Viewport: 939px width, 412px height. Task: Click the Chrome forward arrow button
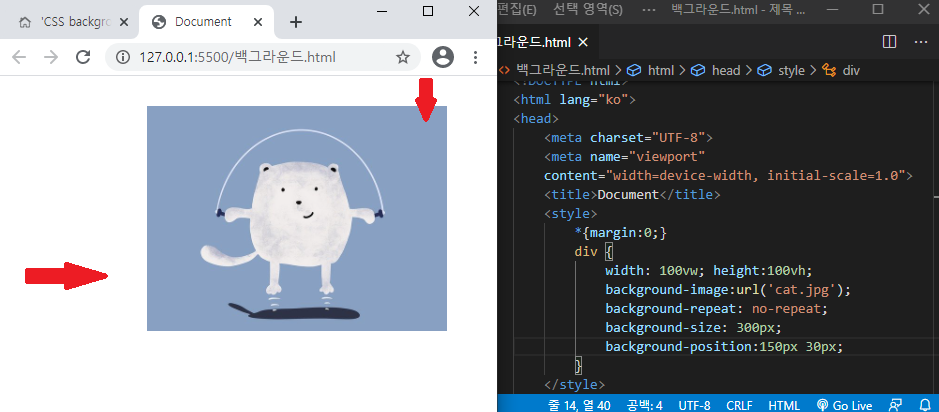click(x=51, y=57)
